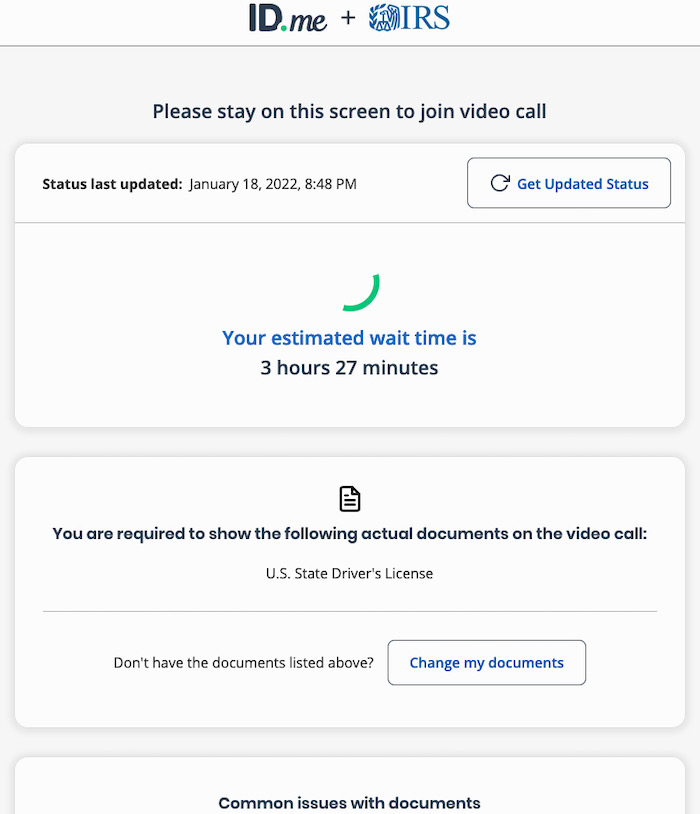Image resolution: width=700 pixels, height=814 pixels.
Task: Open the Common issues with documents section
Action: pyautogui.click(x=349, y=802)
